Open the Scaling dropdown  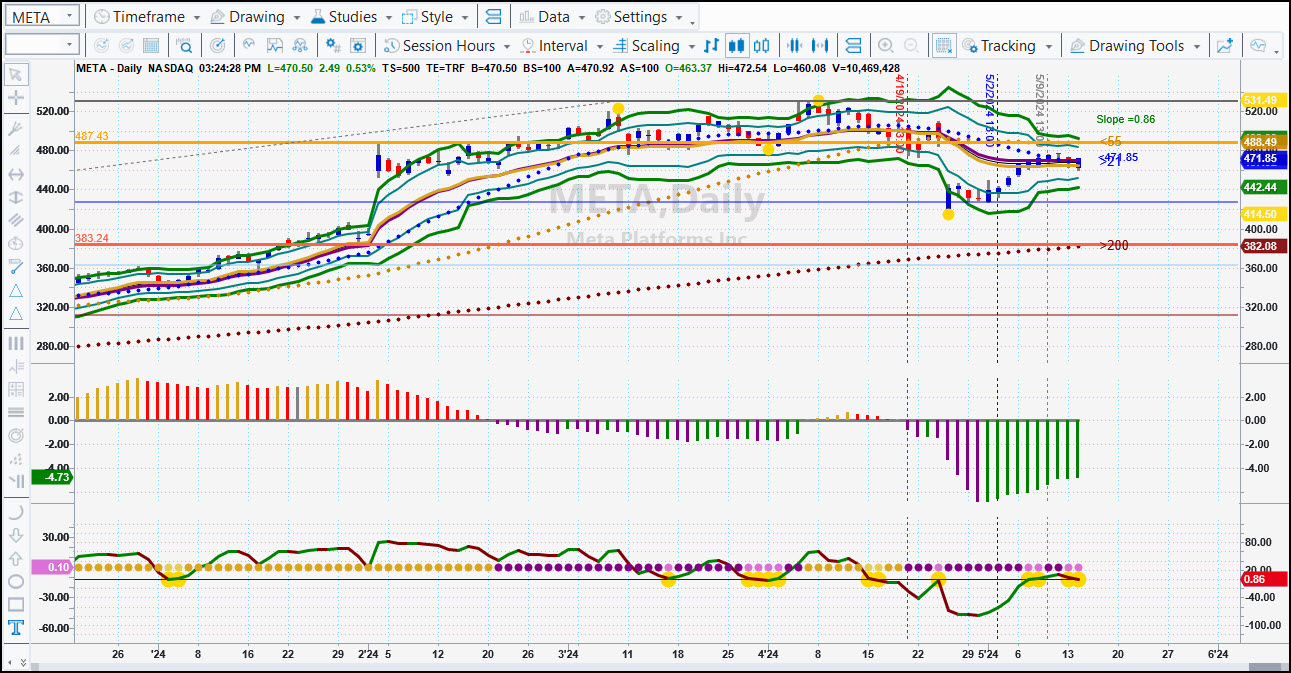[x=654, y=46]
